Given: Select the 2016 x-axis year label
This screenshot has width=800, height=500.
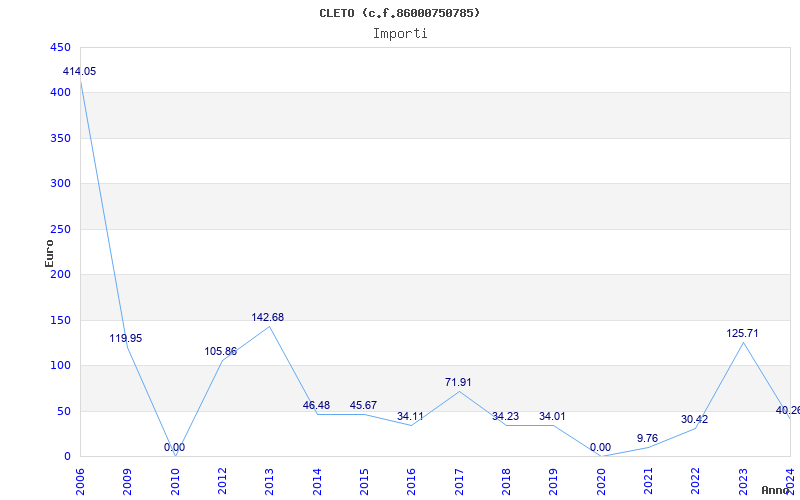Looking at the screenshot, I should pyautogui.click(x=412, y=482).
